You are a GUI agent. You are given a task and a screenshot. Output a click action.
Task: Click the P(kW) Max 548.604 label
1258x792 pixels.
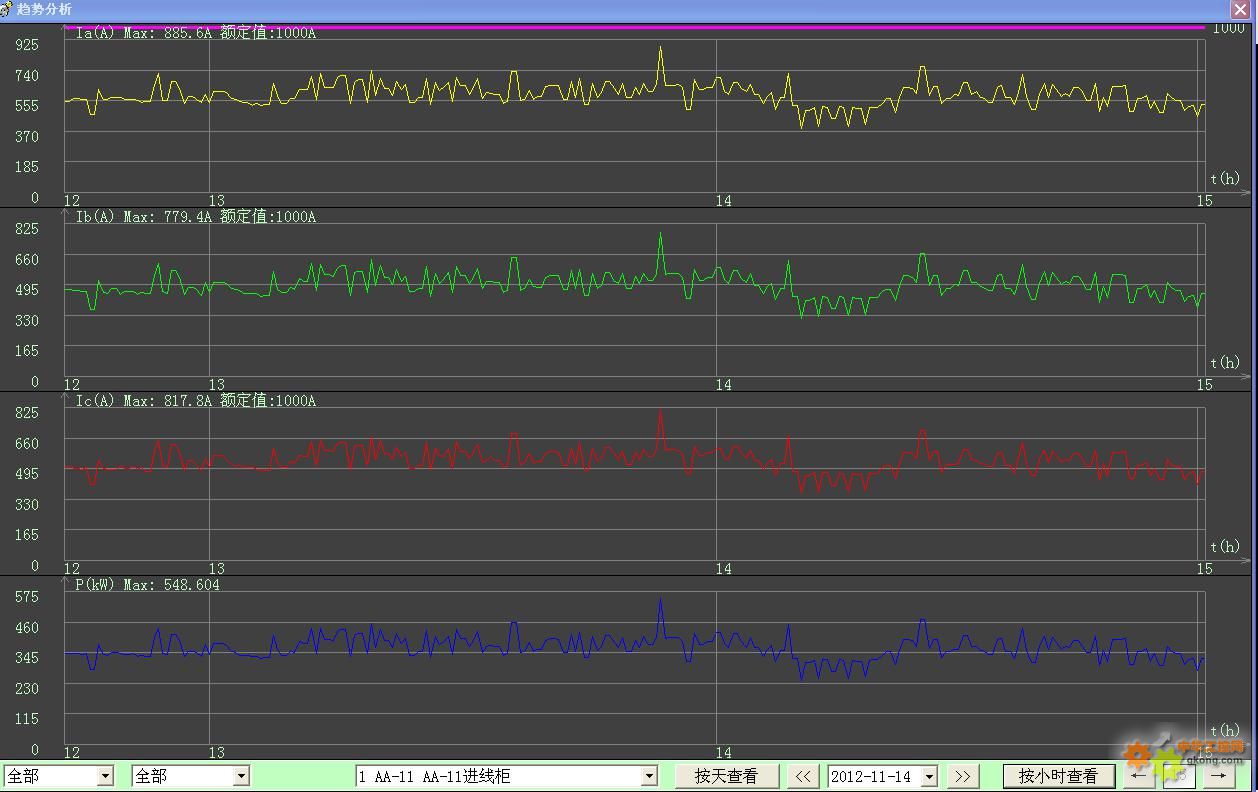147,585
